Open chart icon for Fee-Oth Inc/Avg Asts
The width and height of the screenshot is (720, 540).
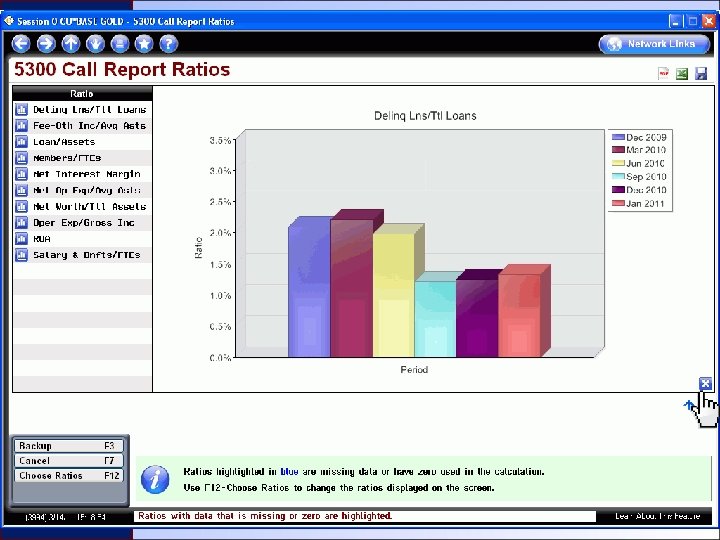[x=21, y=125]
